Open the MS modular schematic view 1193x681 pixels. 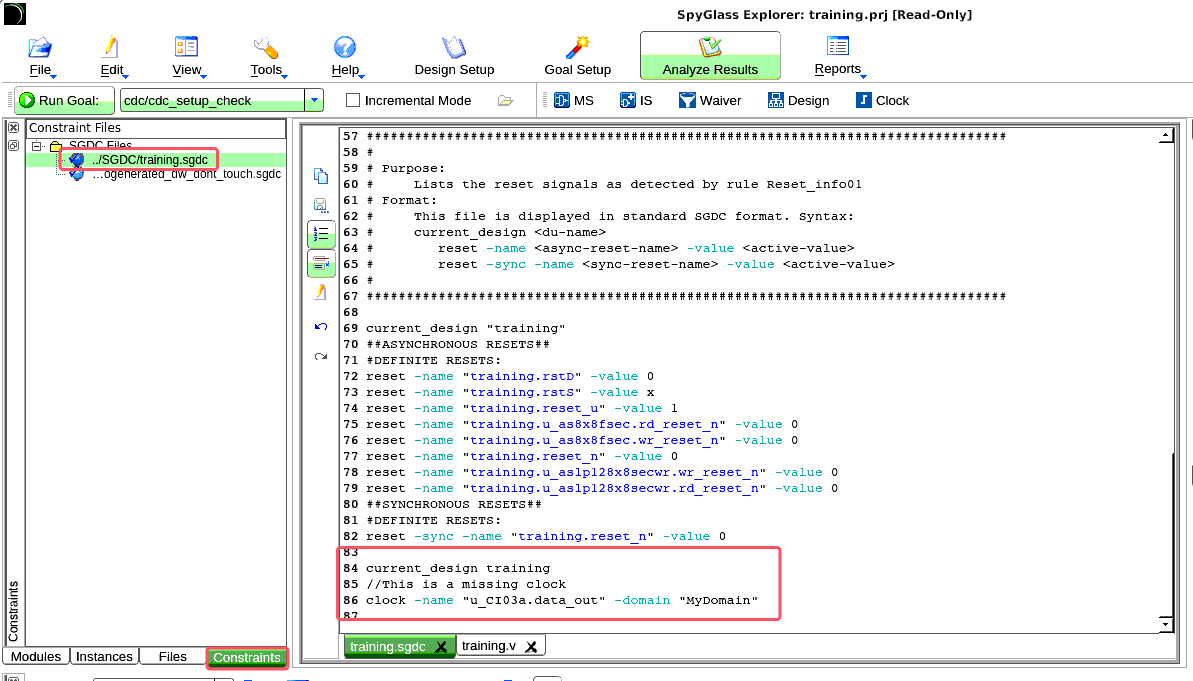(574, 100)
